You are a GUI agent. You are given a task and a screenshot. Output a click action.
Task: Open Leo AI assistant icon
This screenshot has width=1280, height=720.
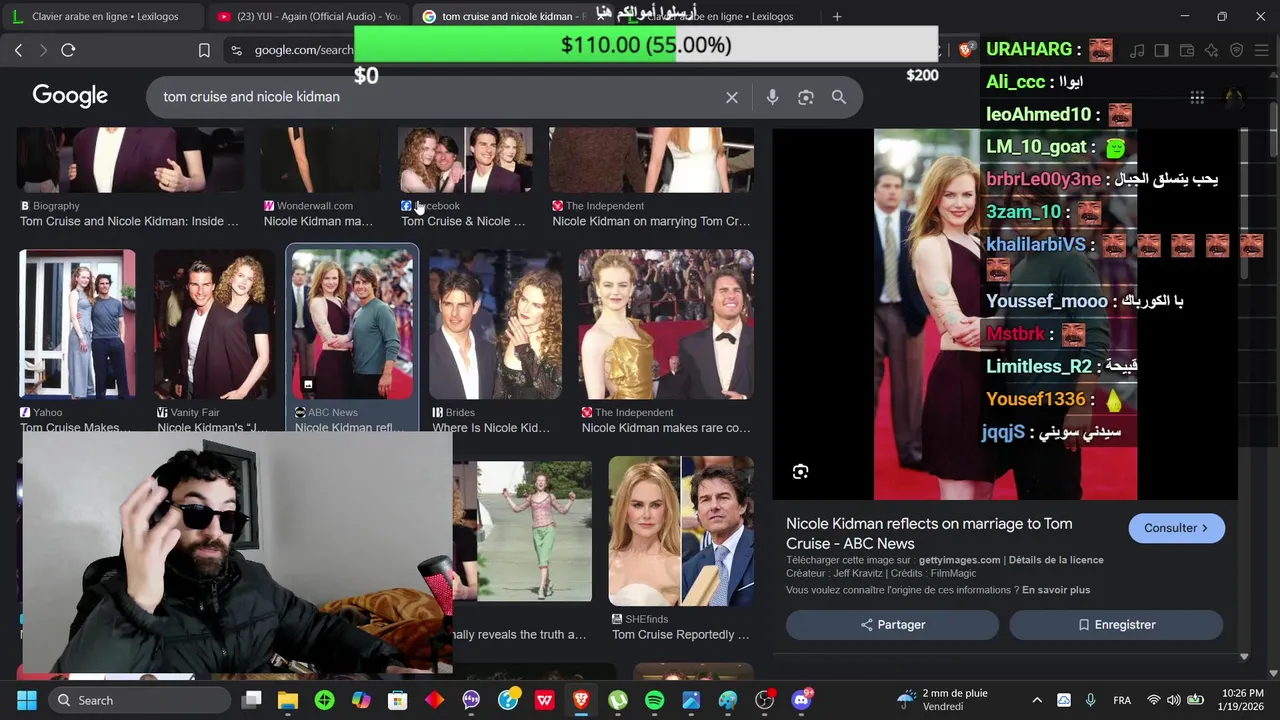[x=1212, y=50]
